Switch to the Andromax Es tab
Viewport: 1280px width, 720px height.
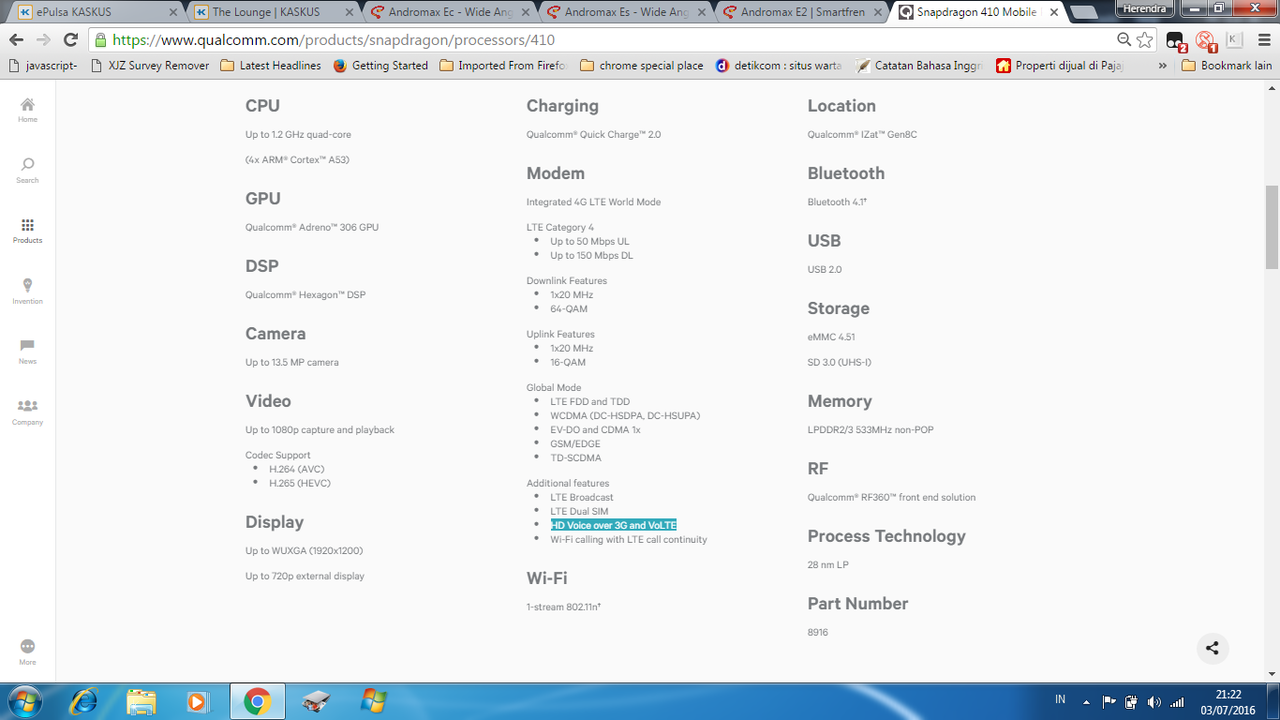pyautogui.click(x=624, y=12)
